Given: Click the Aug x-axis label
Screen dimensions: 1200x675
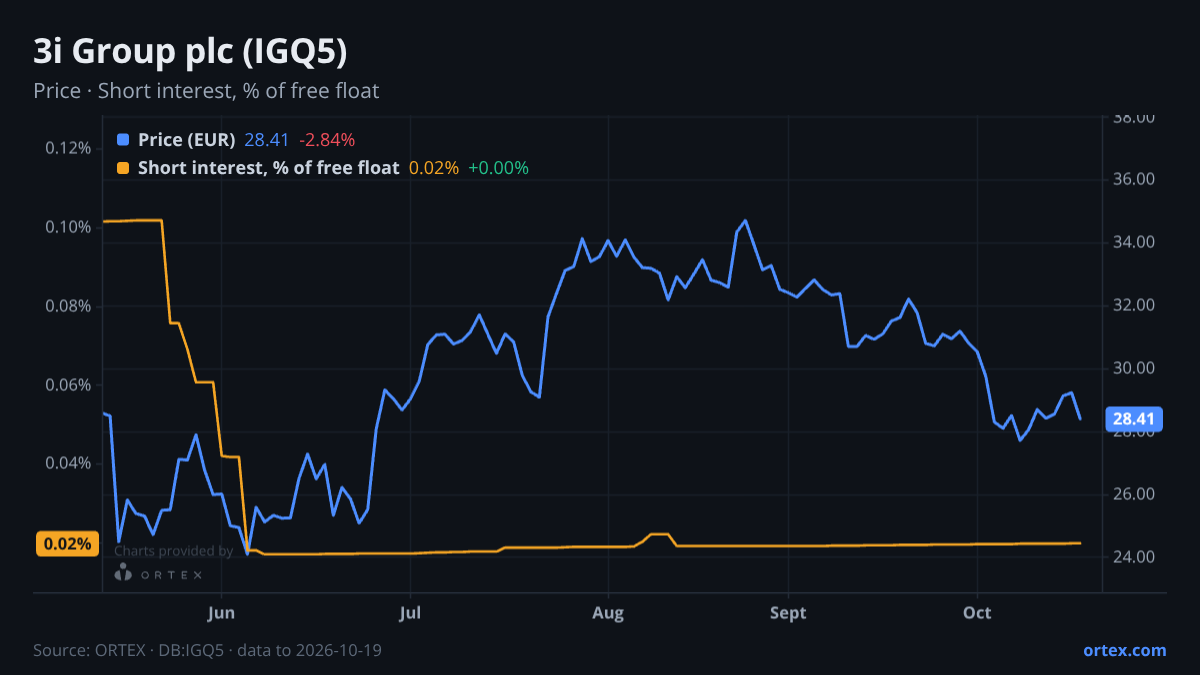Looking at the screenshot, I should tap(608, 613).
